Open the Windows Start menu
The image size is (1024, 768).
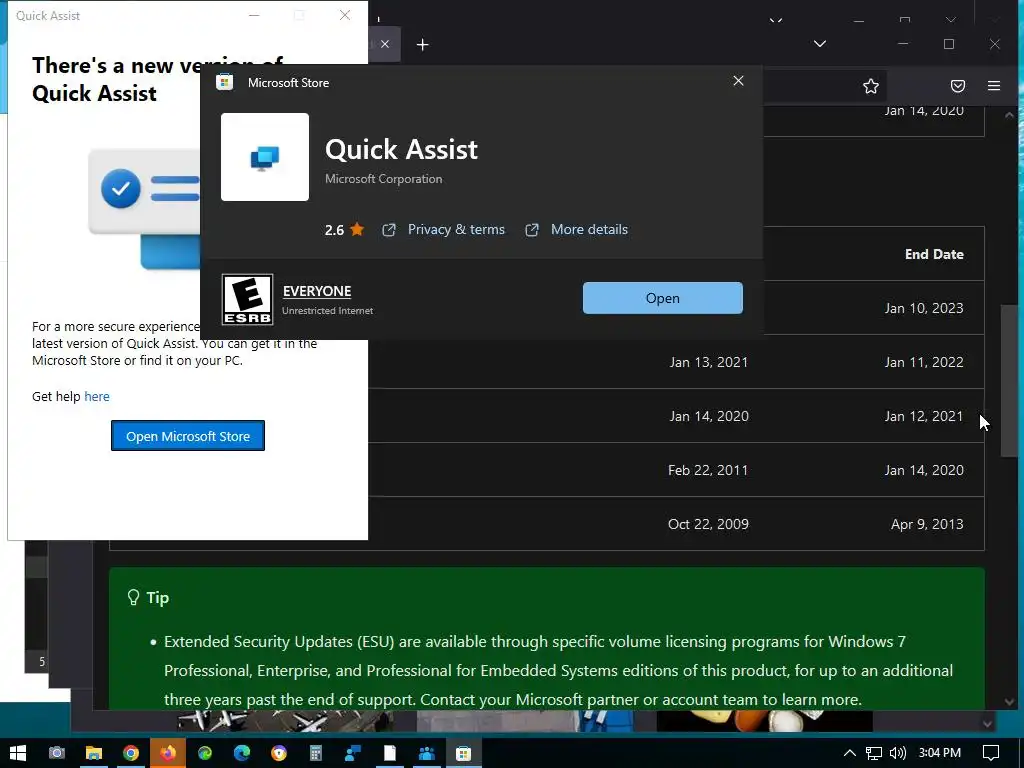coord(18,753)
